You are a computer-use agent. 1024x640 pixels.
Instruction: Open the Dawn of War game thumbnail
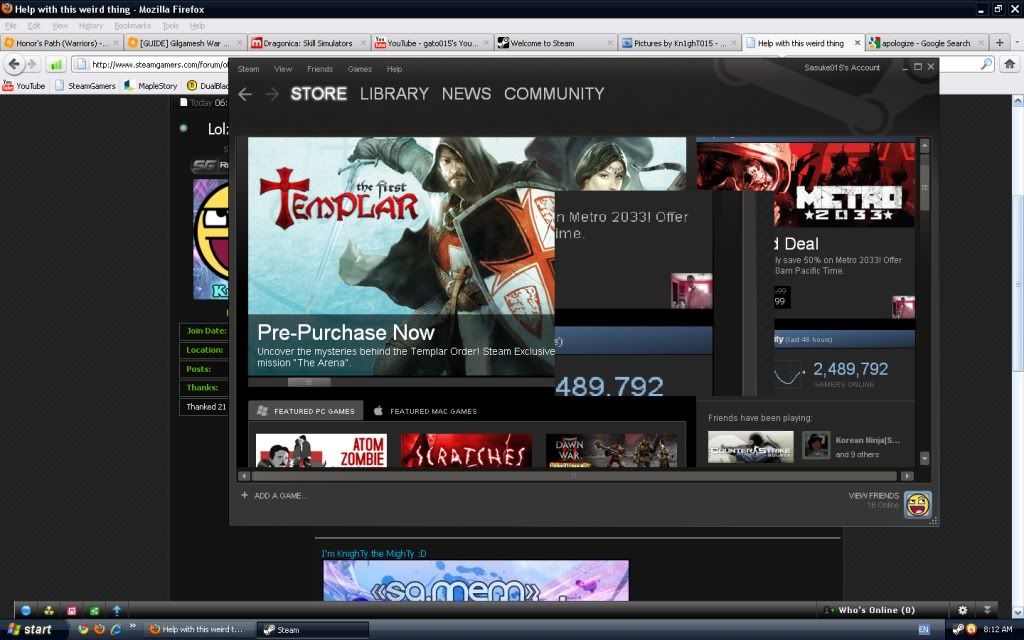[611, 451]
